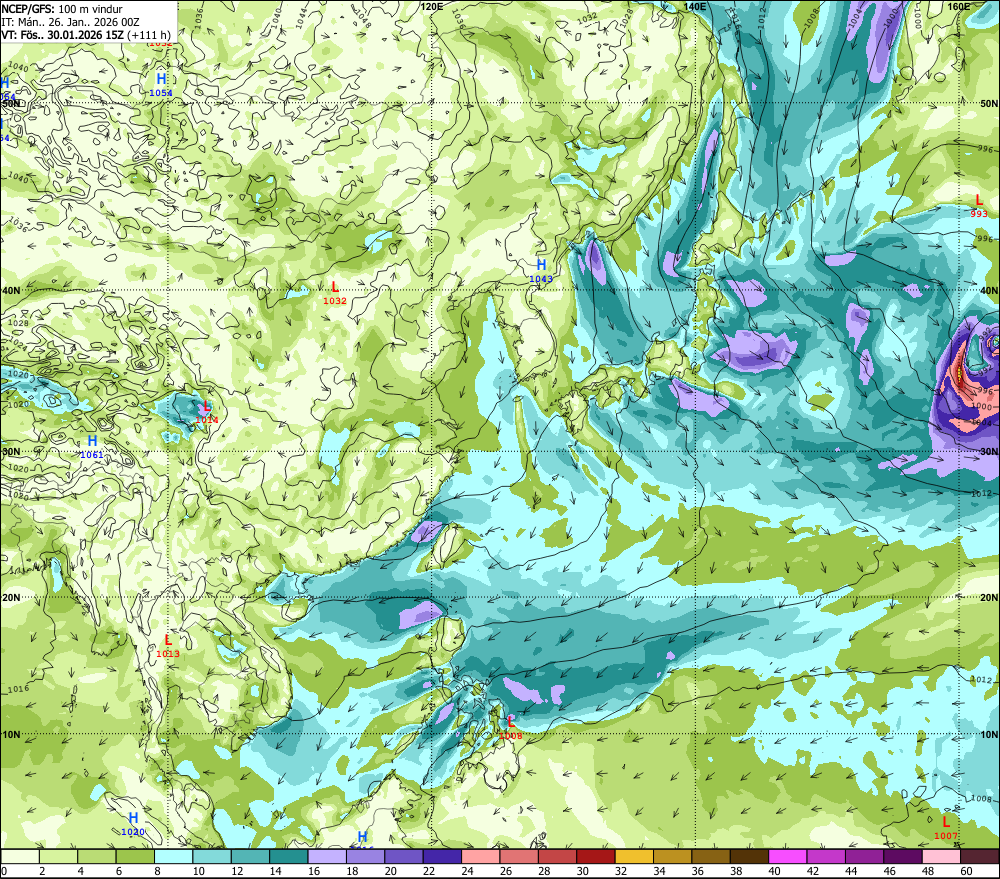This screenshot has height=879, width=1000.
Task: Click the legend scale number '0'
Action: tap(4, 871)
